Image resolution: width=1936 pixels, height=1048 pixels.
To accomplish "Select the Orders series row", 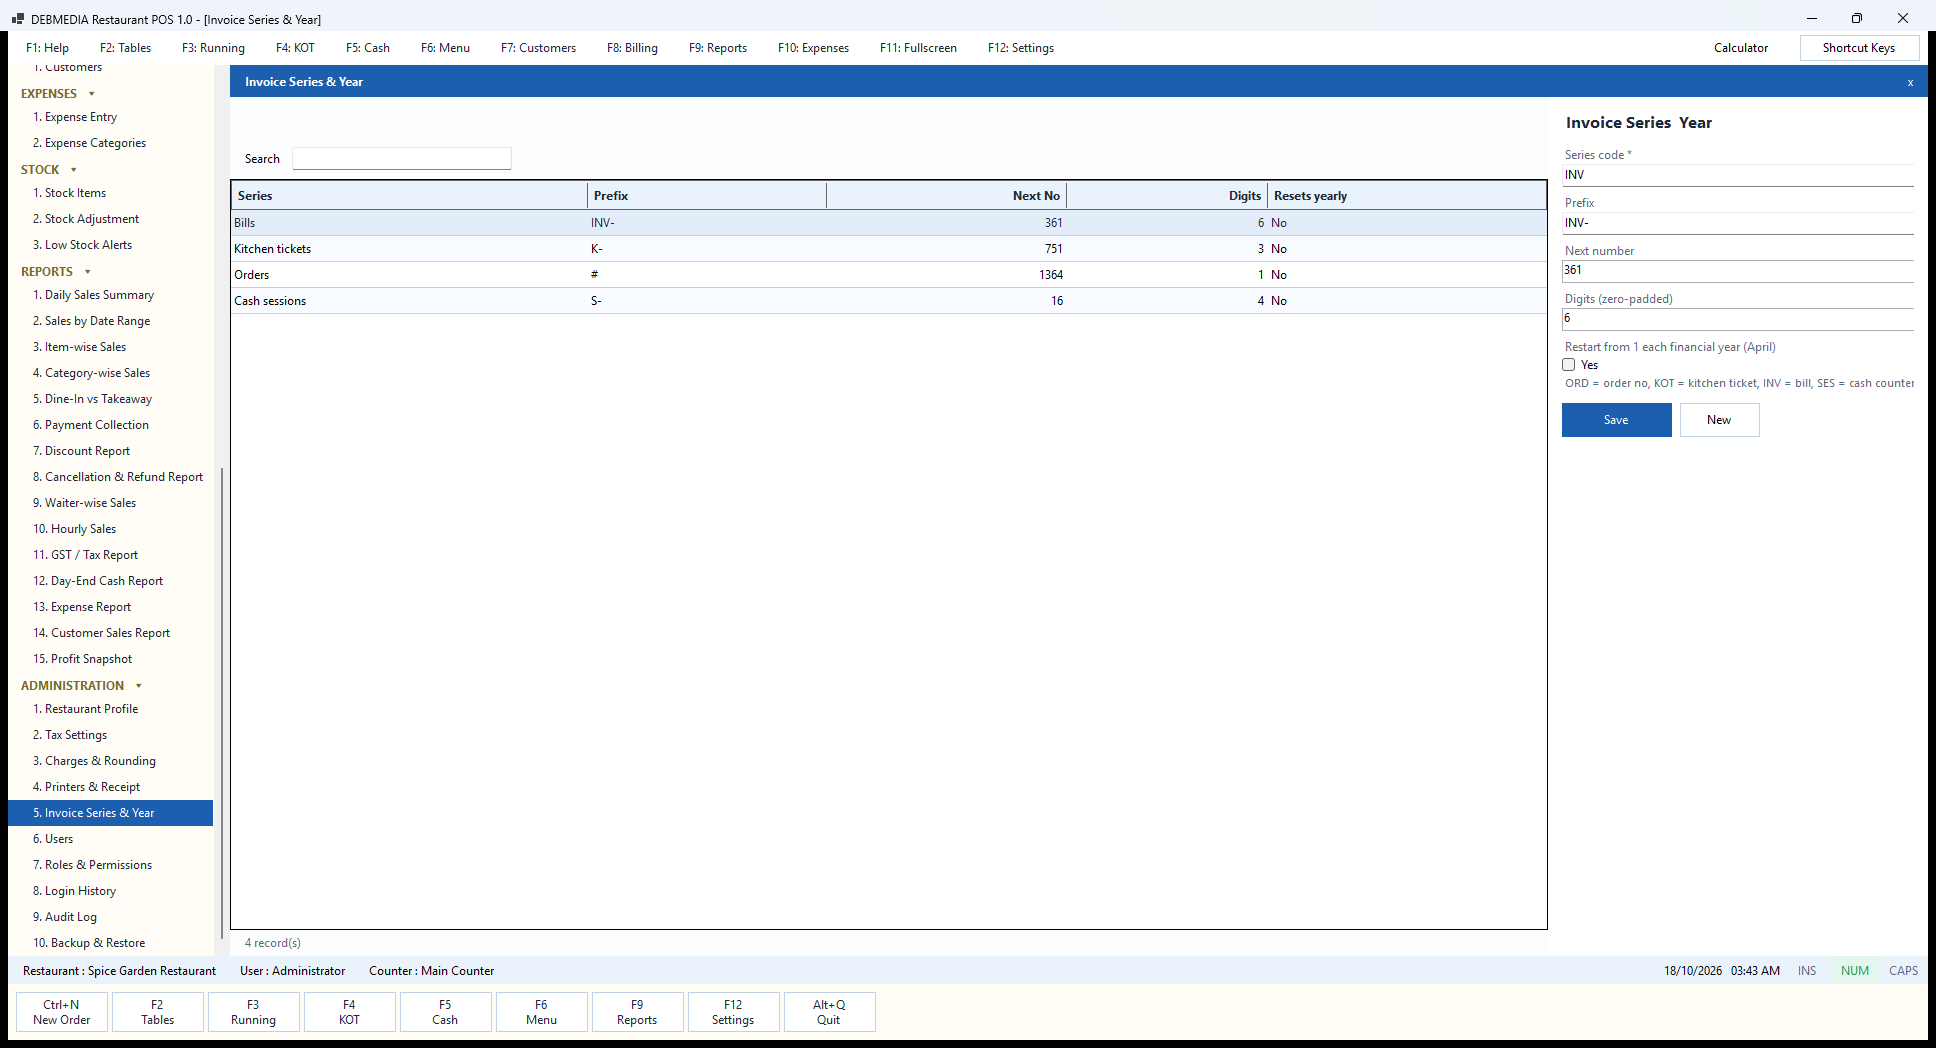I will click(x=889, y=275).
